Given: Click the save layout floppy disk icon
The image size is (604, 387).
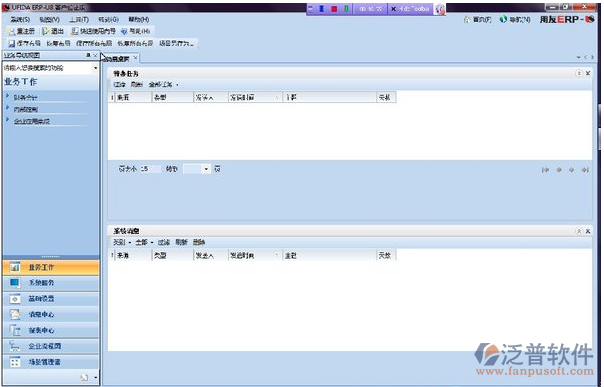Looking at the screenshot, I should (12, 44).
